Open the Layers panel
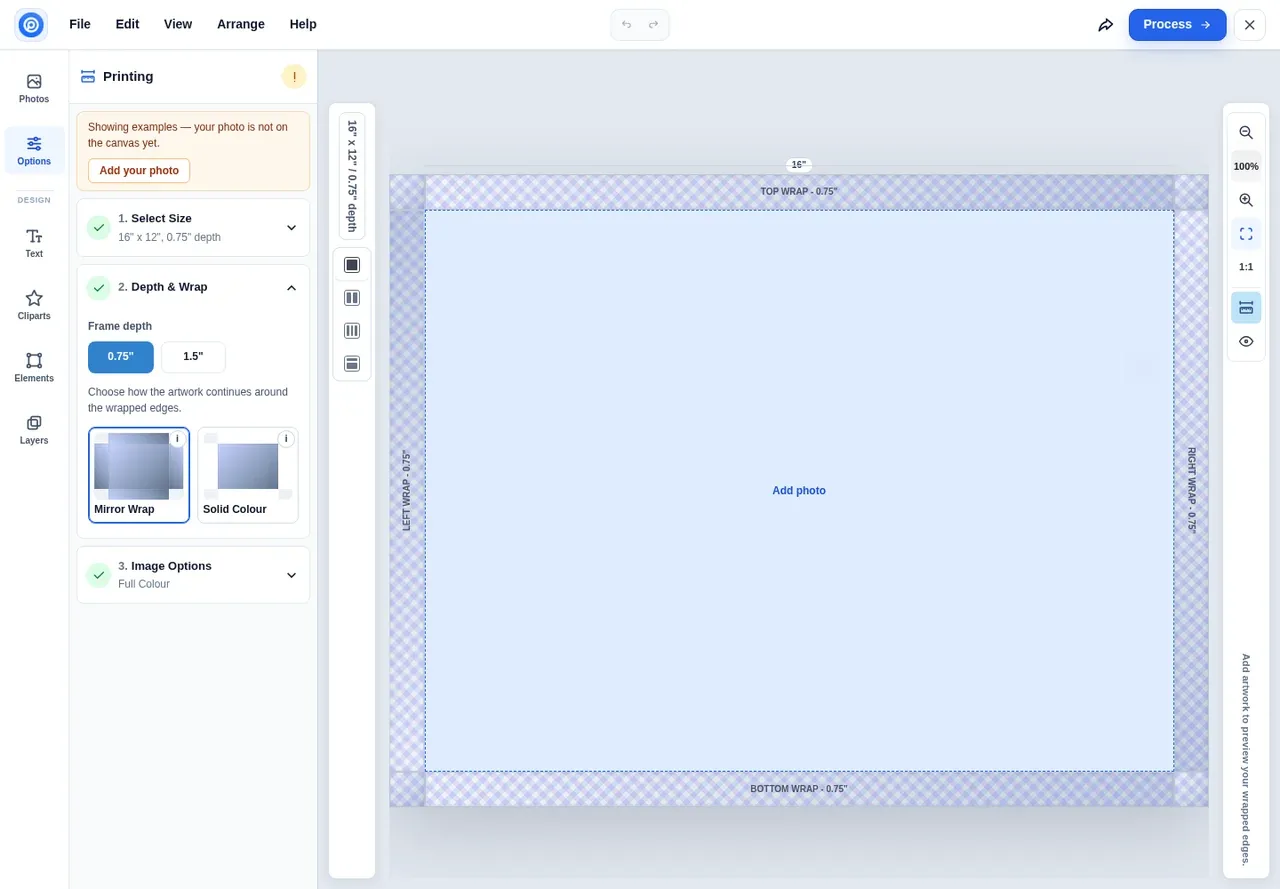Screen dimensions: 1280x889 [x=34, y=429]
